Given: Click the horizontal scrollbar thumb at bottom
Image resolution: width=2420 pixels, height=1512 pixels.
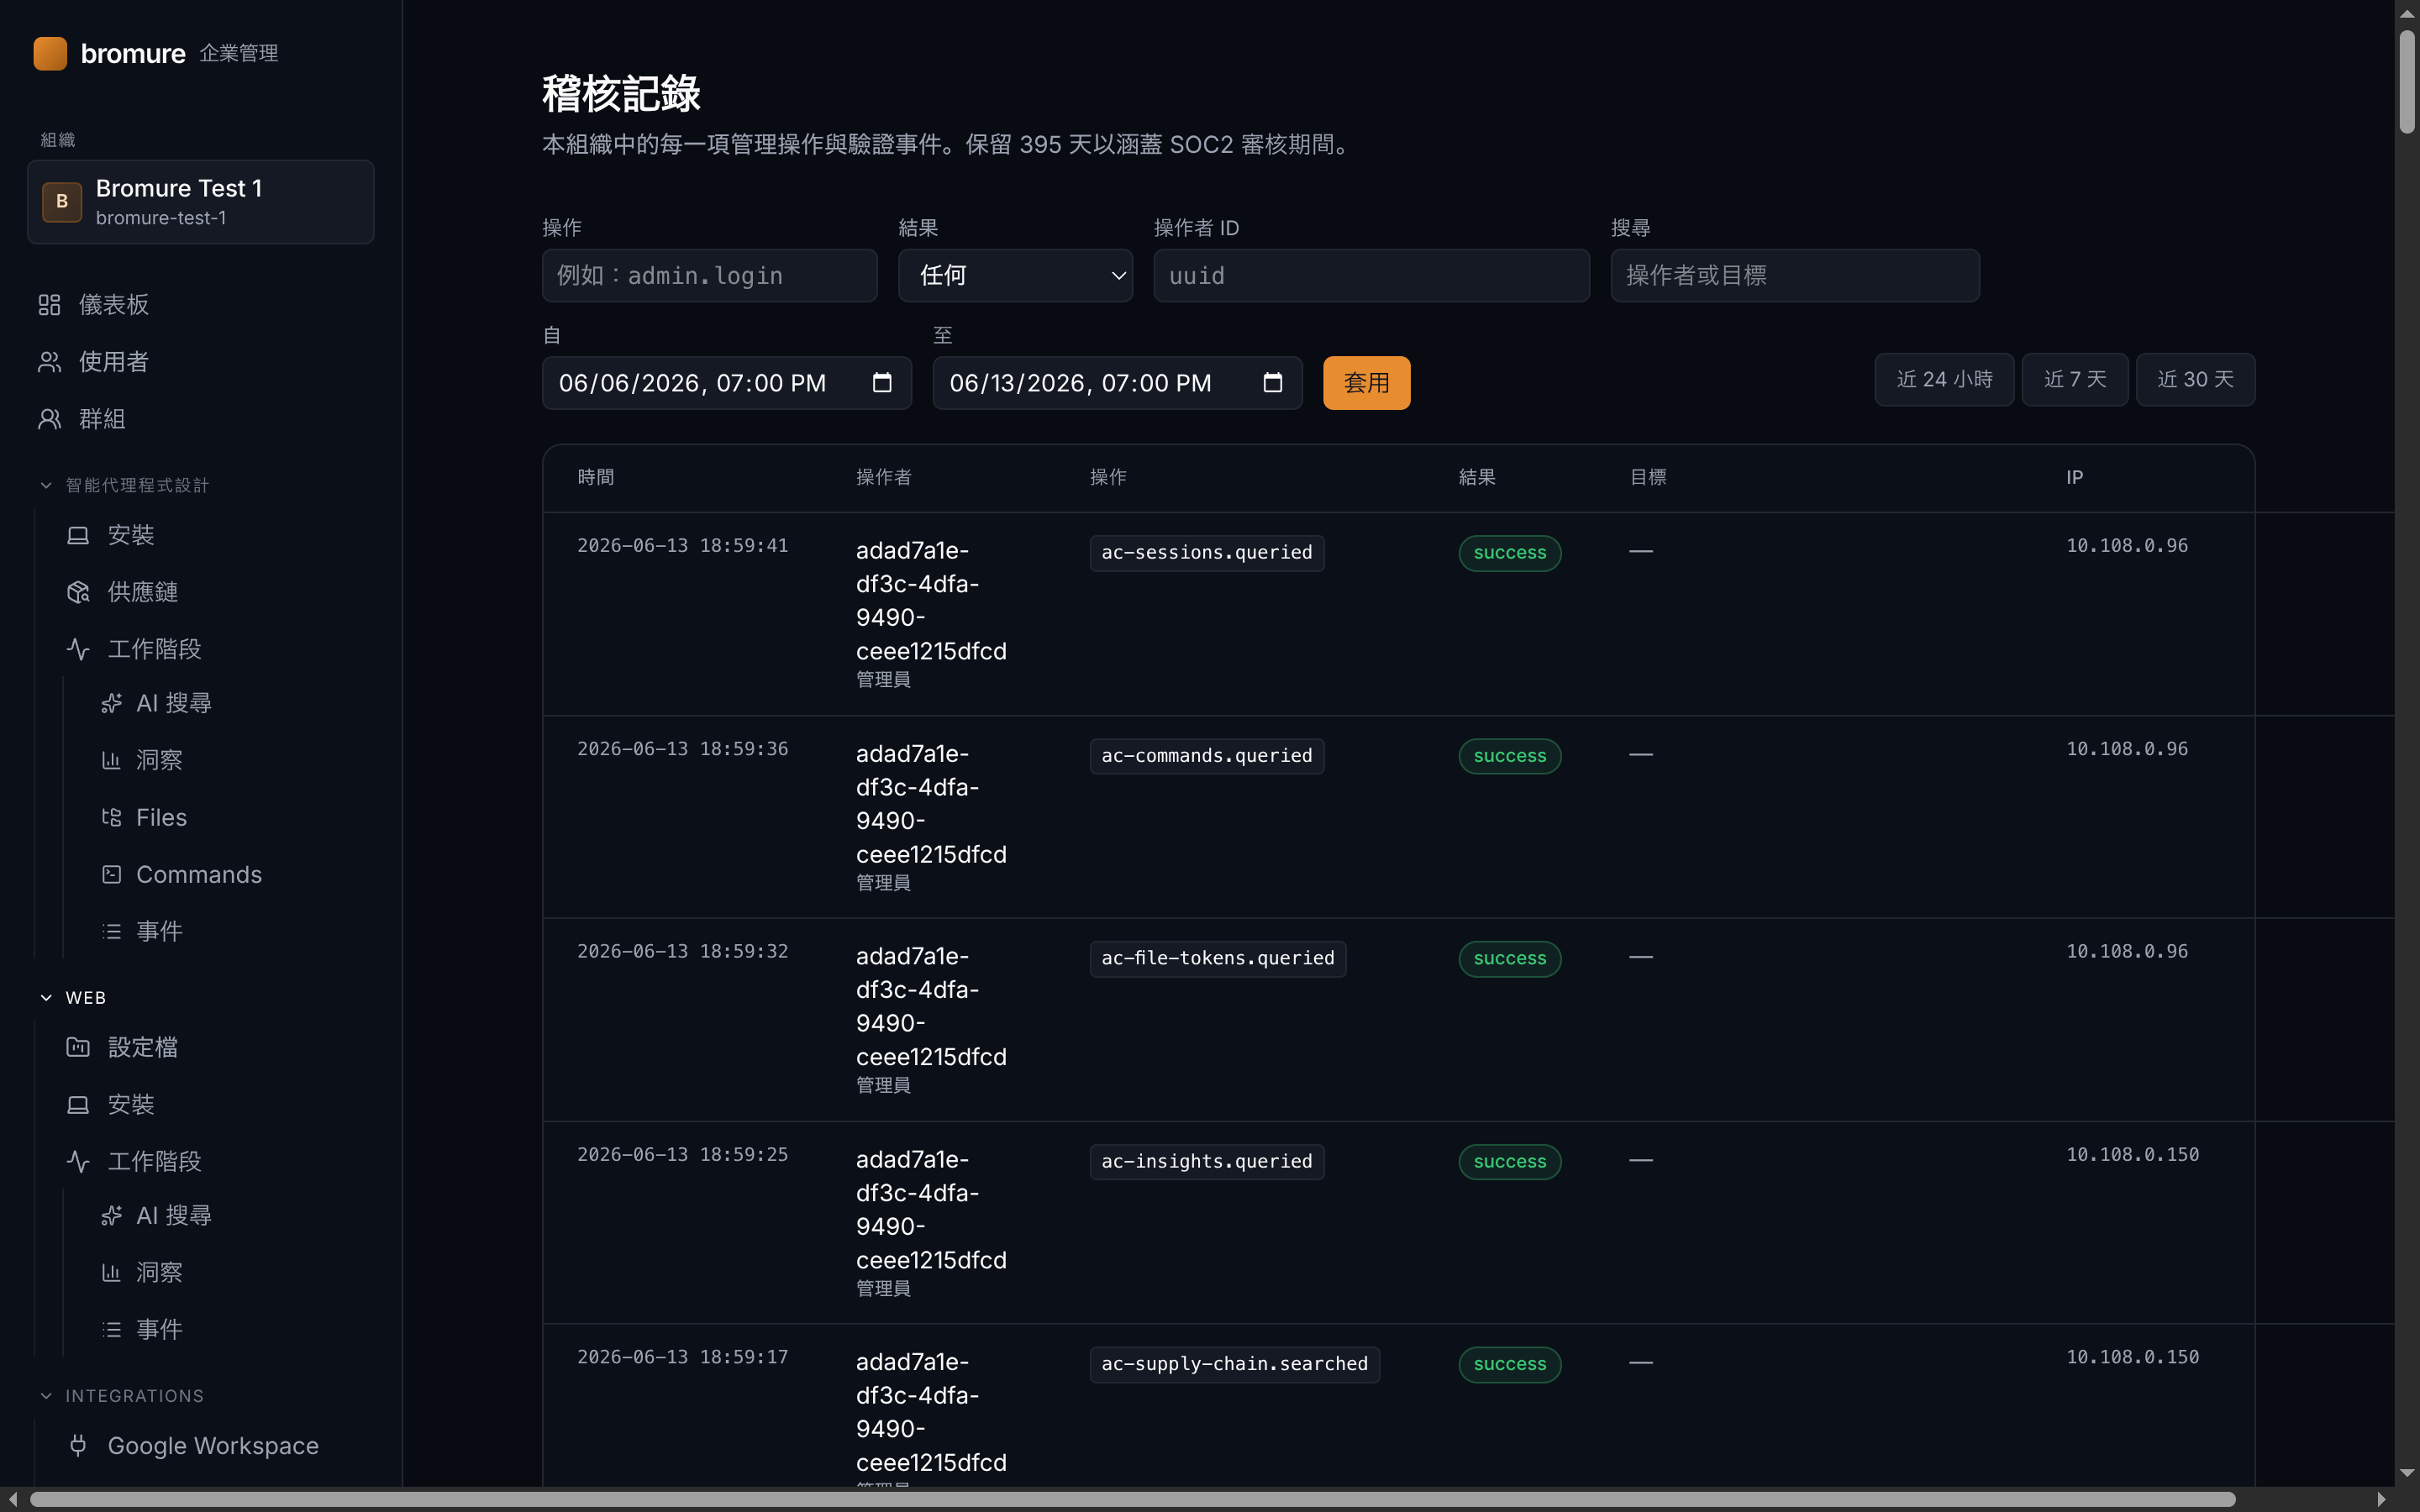Looking at the screenshot, I should (x=1132, y=1499).
